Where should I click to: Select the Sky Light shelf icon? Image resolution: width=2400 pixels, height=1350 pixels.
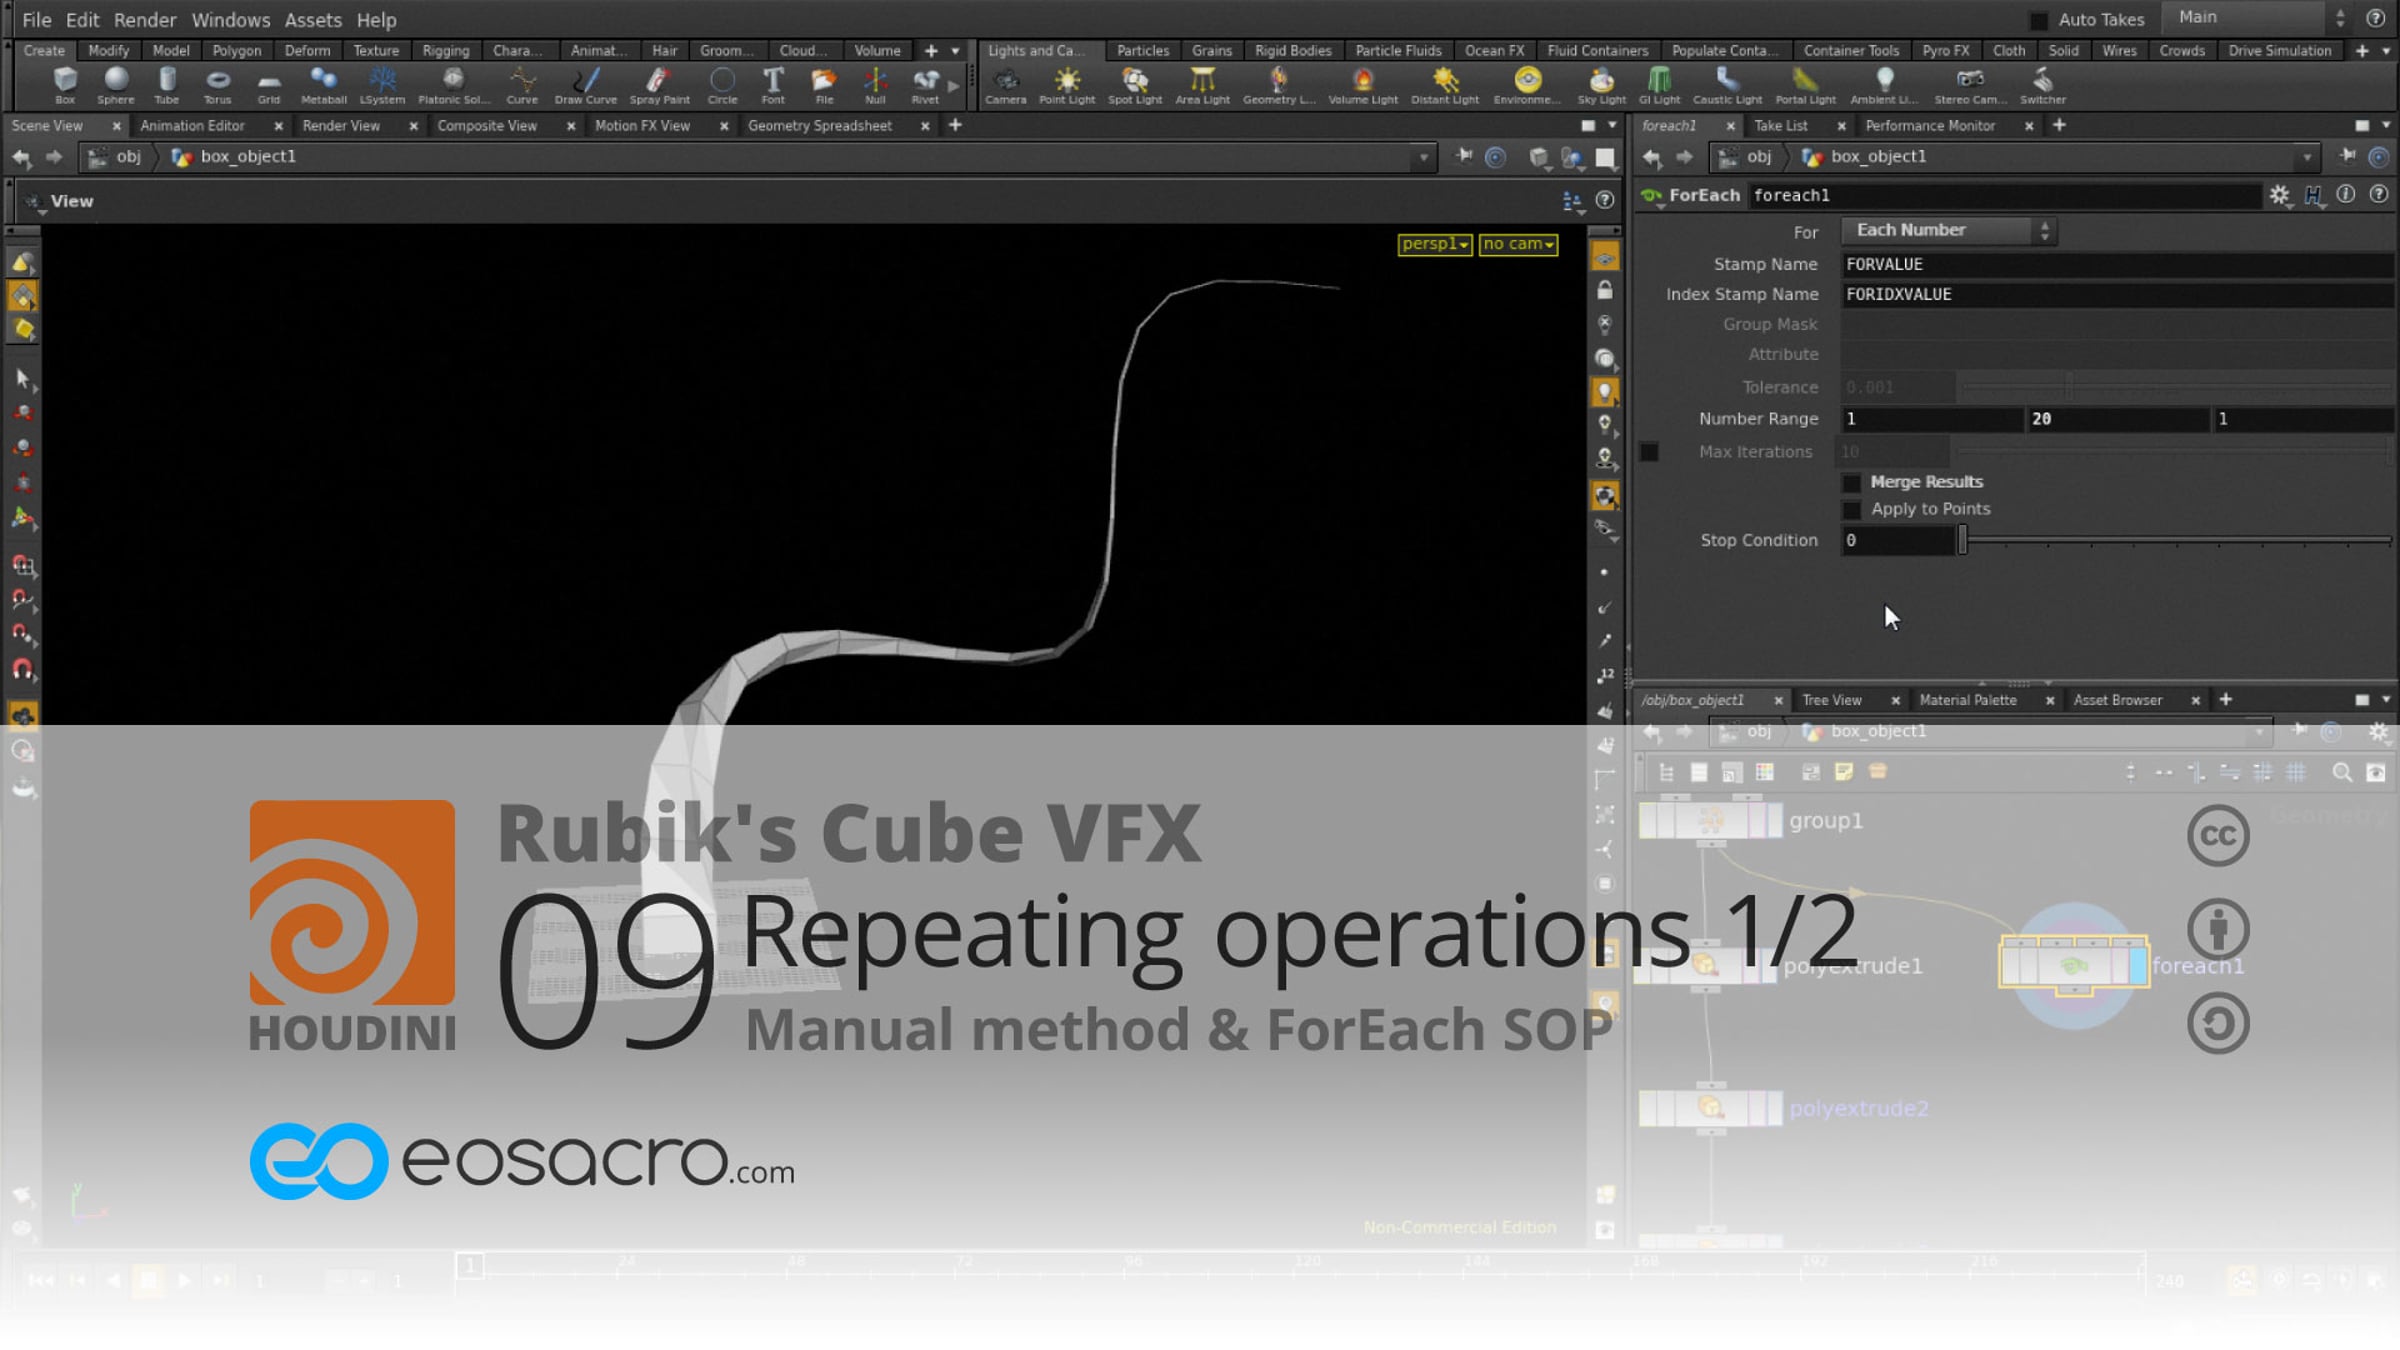[x=1601, y=83]
